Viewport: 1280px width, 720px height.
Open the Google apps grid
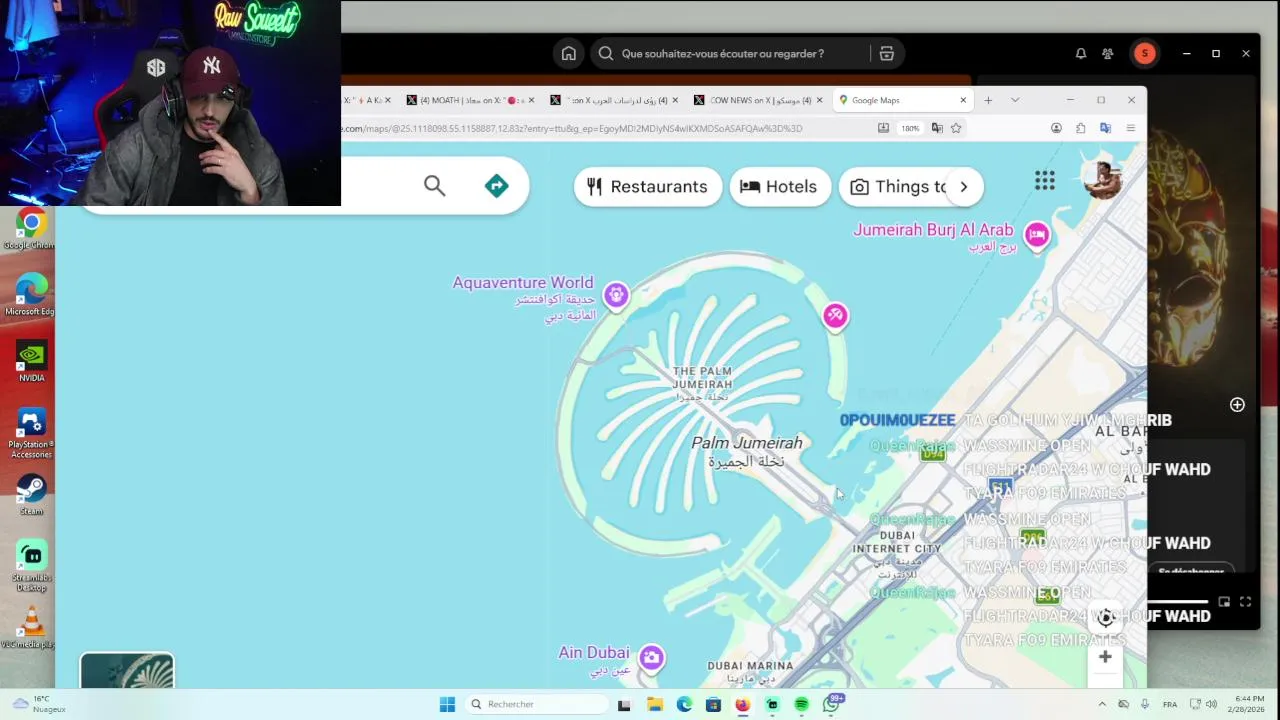(1045, 181)
